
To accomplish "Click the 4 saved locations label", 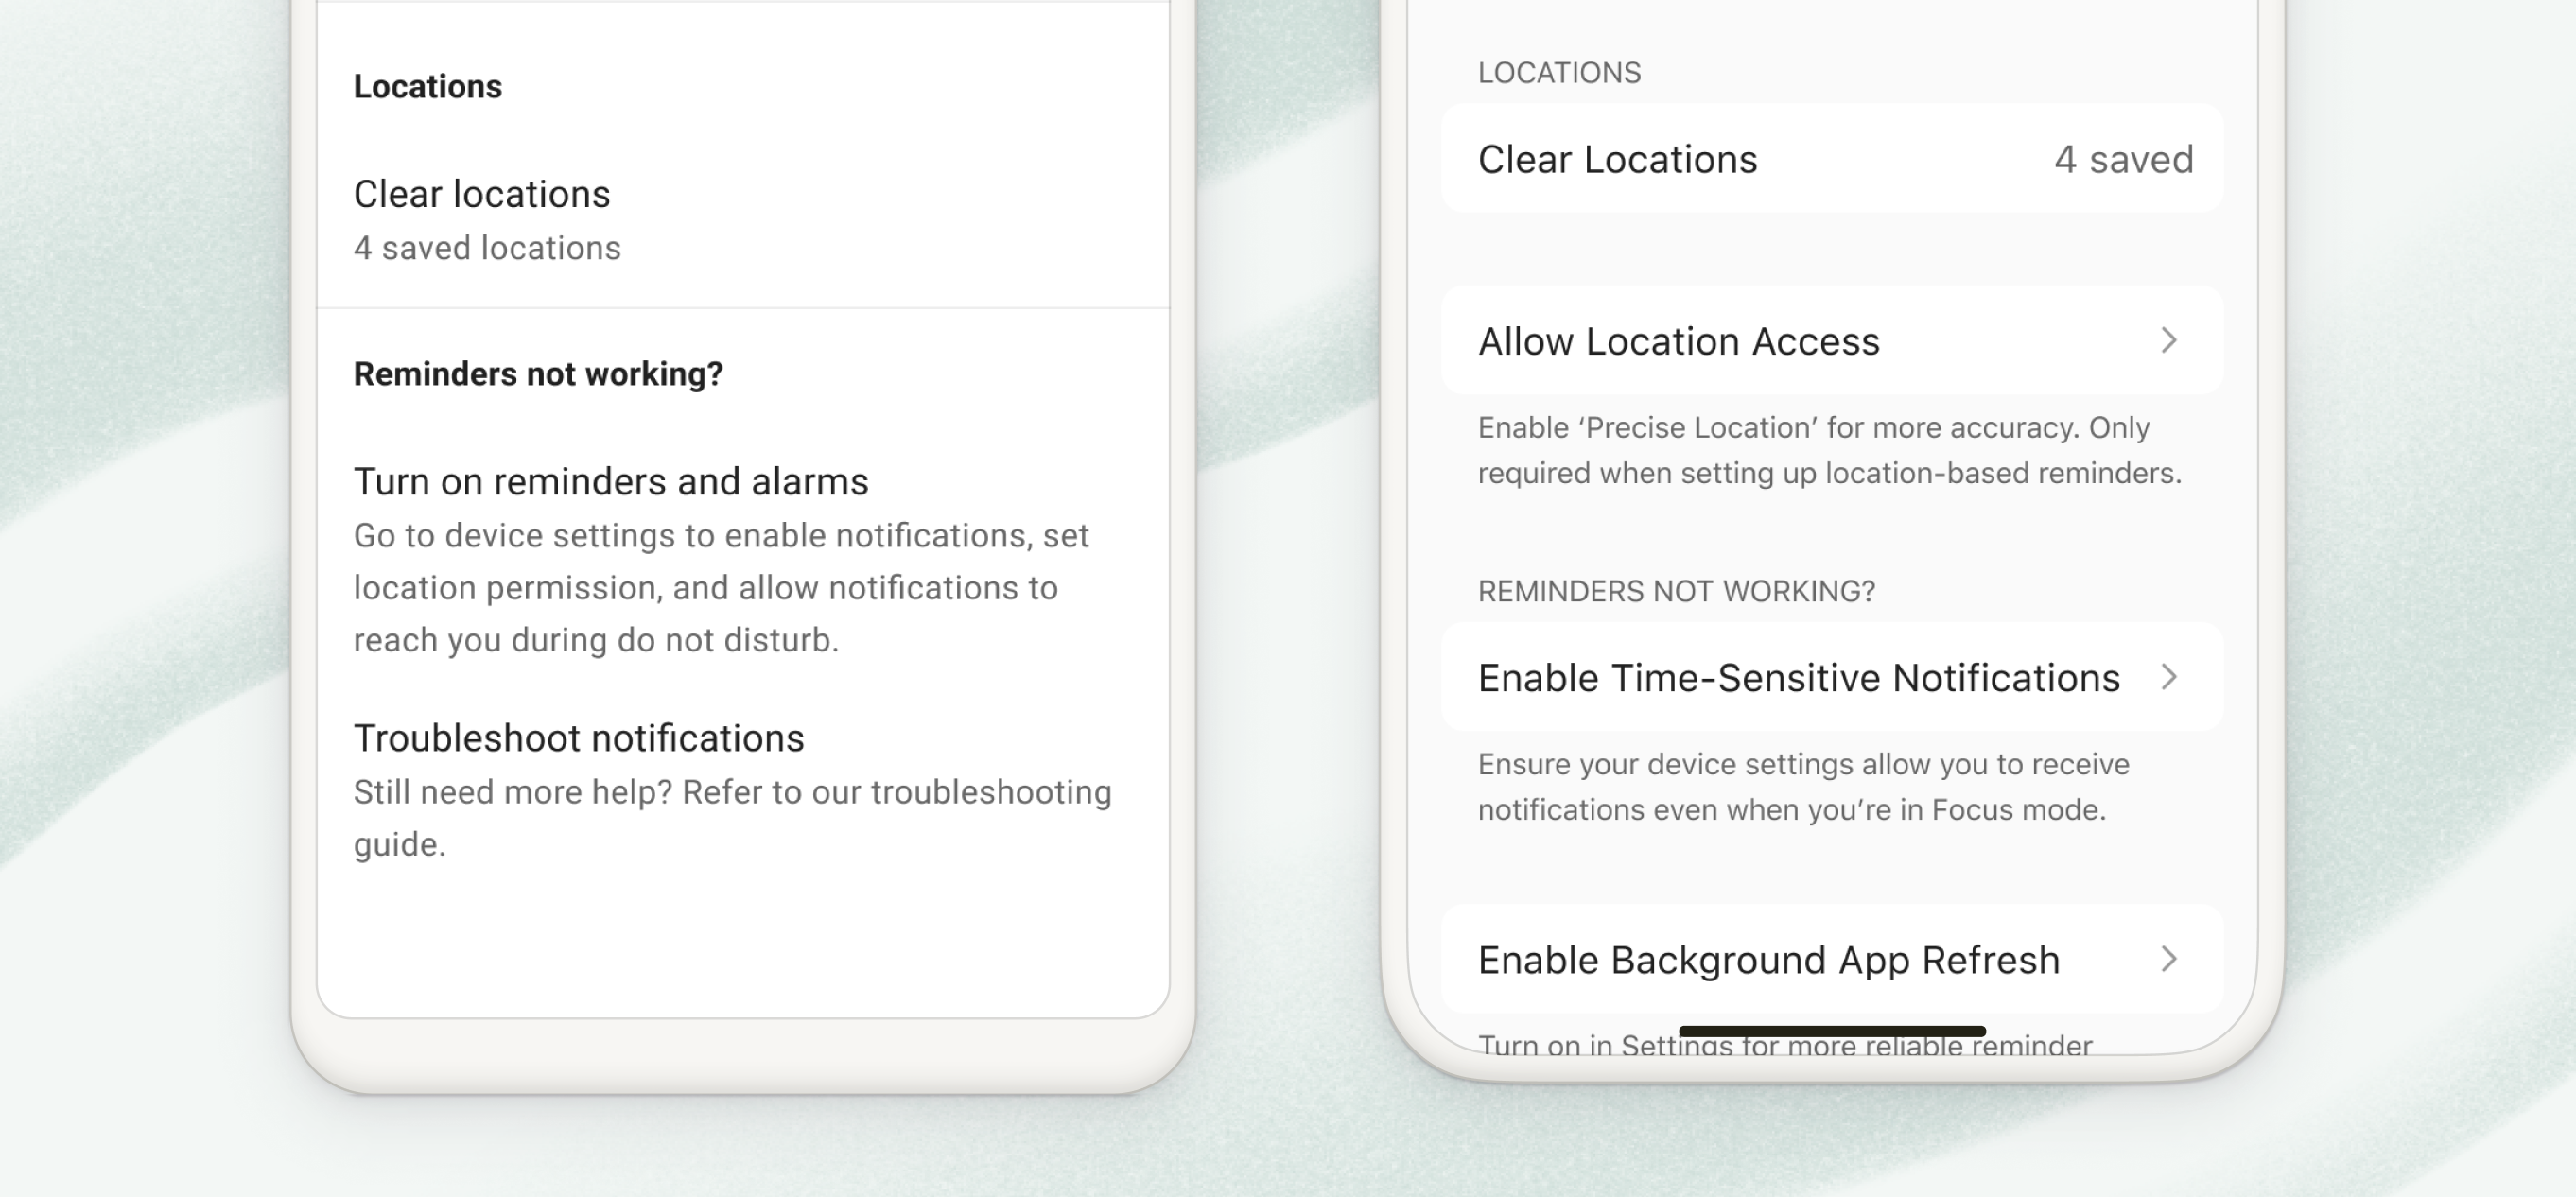I will coord(487,247).
